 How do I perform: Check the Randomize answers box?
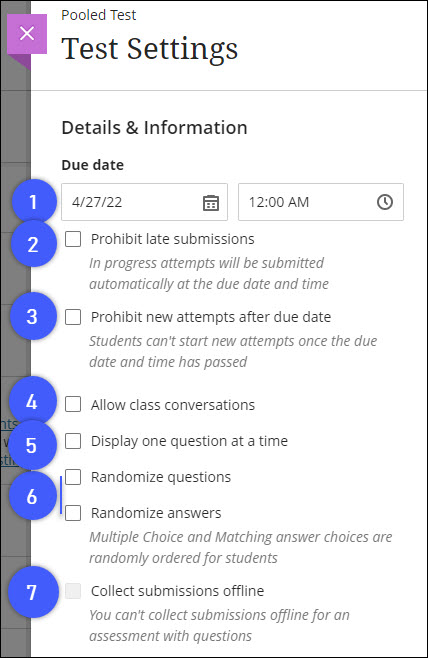tap(73, 513)
